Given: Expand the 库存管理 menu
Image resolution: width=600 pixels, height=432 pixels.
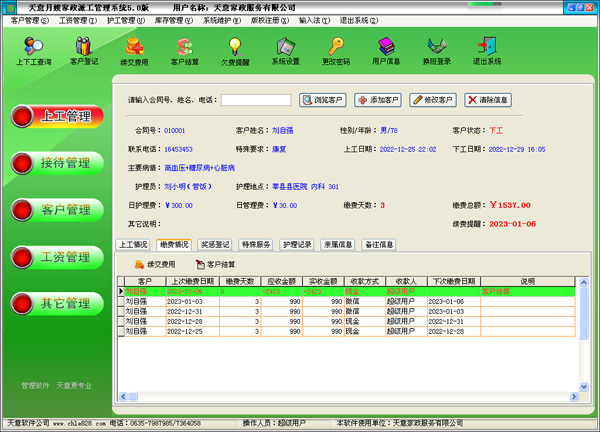Looking at the screenshot, I should tap(174, 20).
